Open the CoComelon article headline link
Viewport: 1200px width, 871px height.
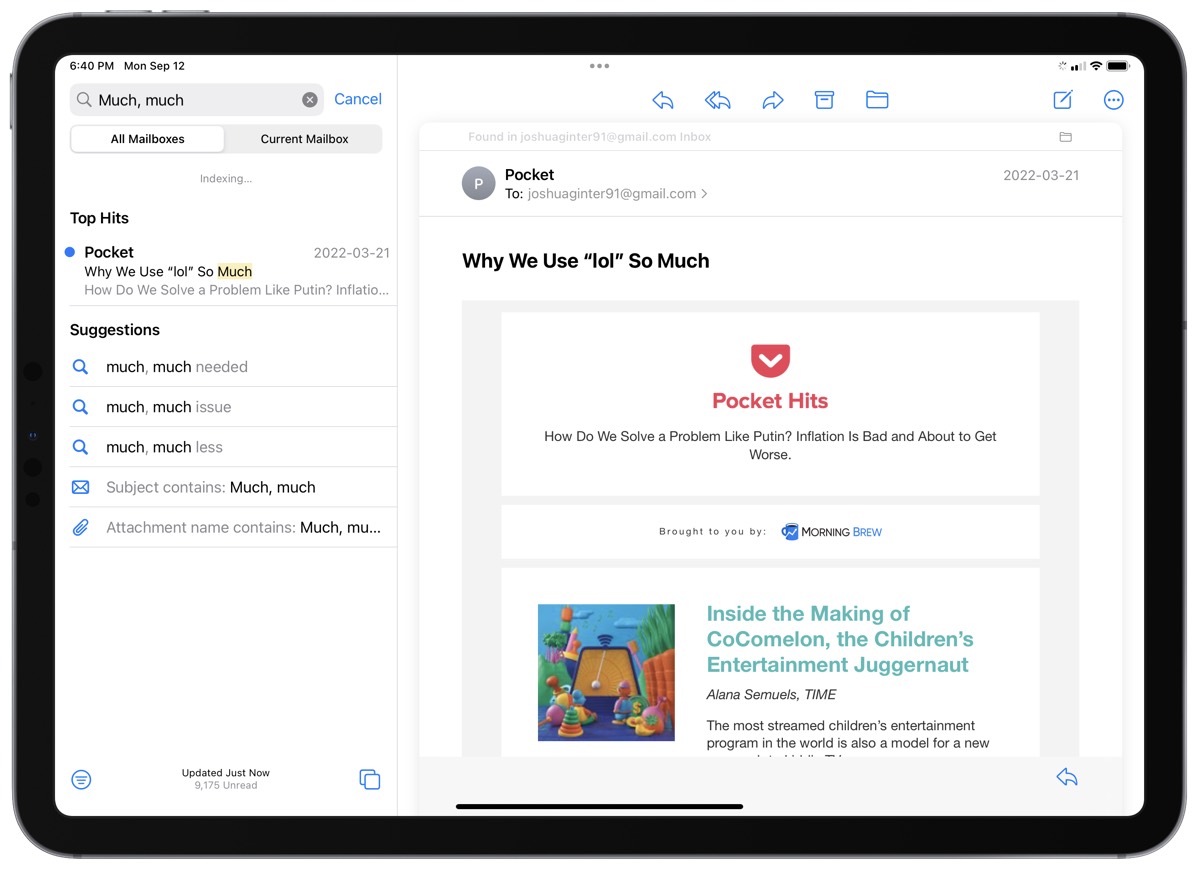tap(838, 640)
